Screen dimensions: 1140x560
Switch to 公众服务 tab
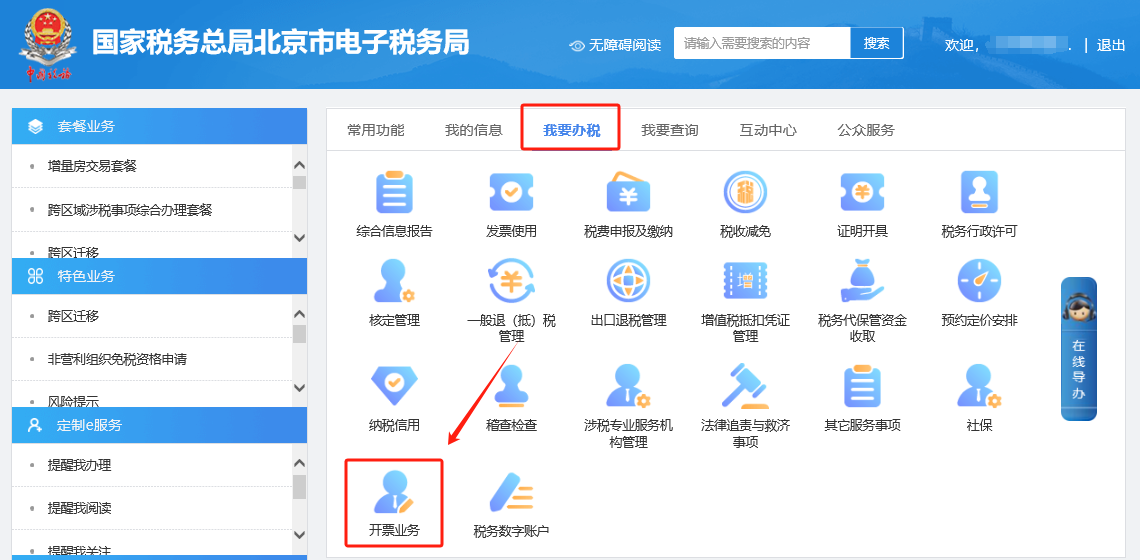866,130
